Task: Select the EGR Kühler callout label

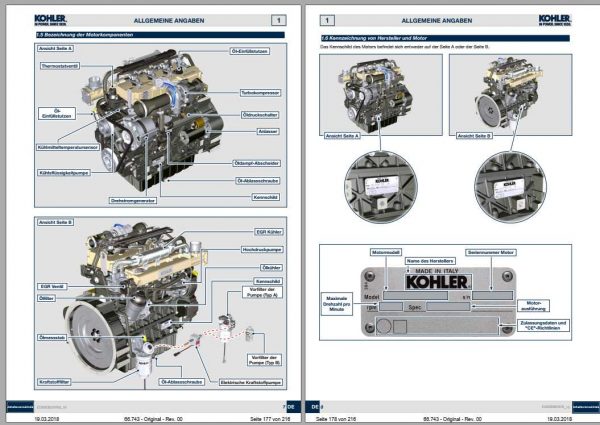Action: (x=269, y=232)
